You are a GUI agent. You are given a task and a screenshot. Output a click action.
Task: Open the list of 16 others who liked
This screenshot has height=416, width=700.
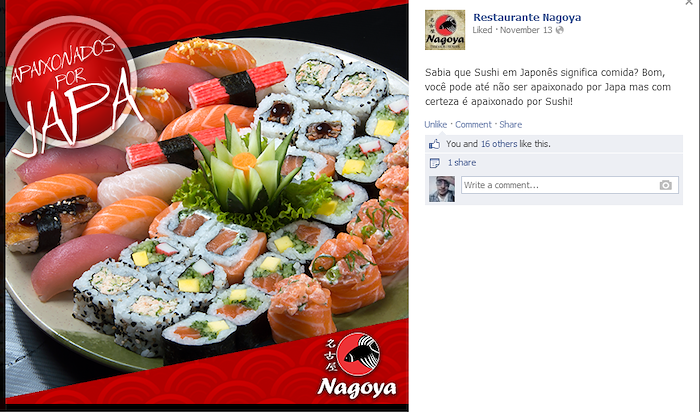[499, 144]
